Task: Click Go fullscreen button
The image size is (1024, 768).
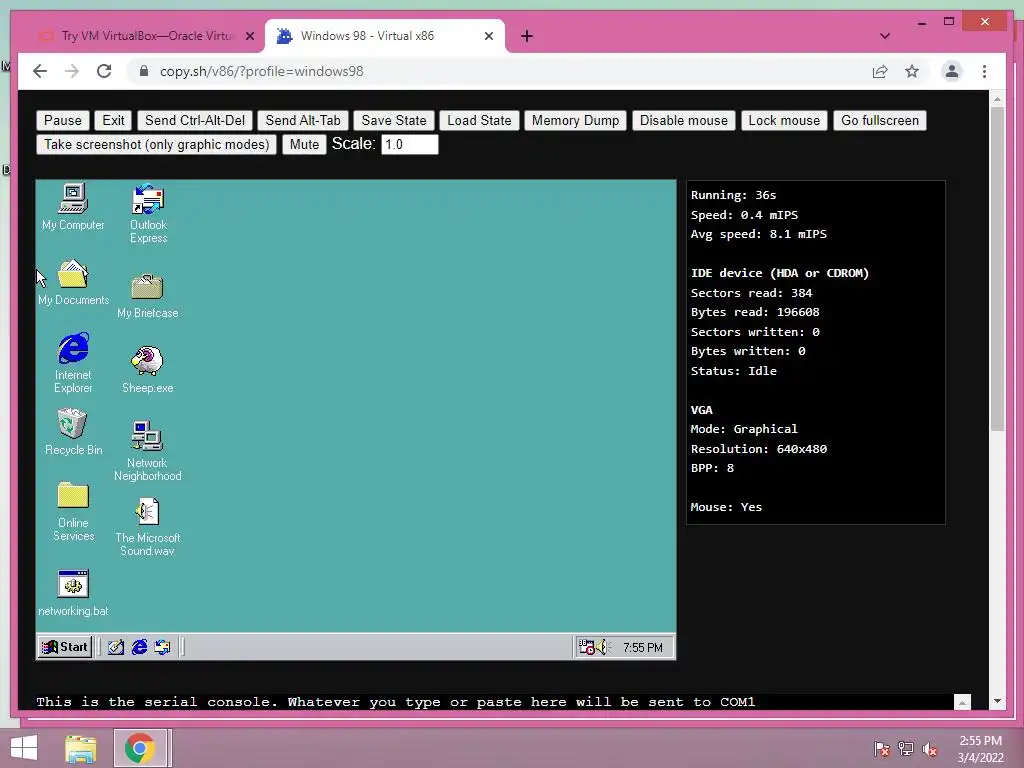Action: click(880, 121)
